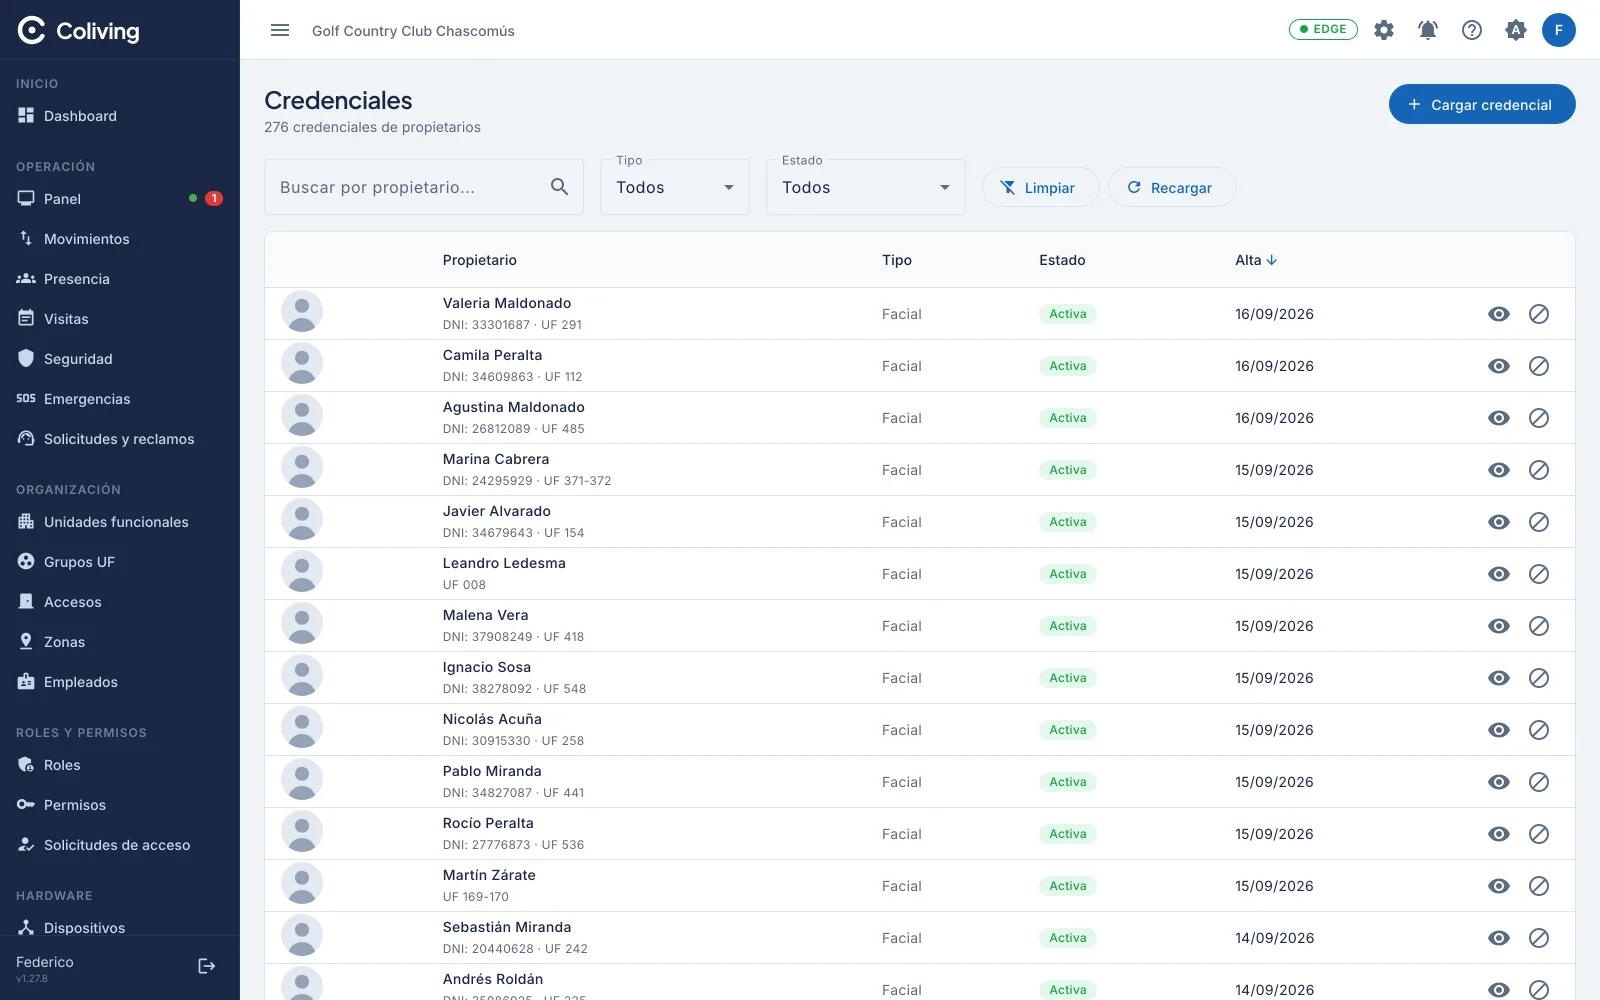Viewport: 1600px width, 1000px height.
Task: Click the search magnifier icon
Action: click(x=559, y=187)
